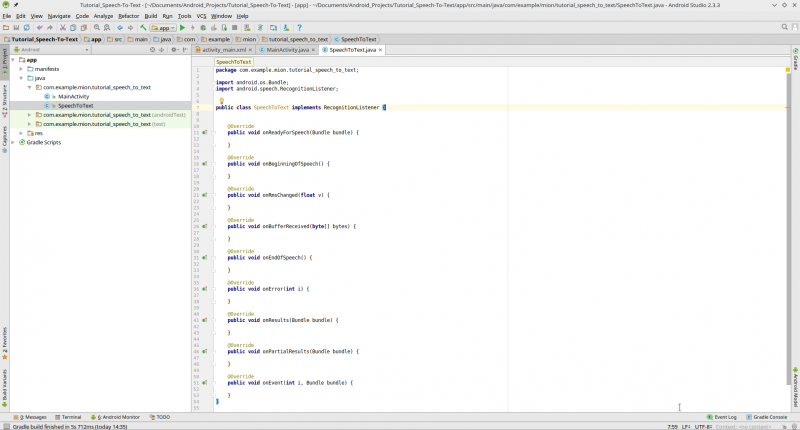Image resolution: width=800 pixels, height=430 pixels.
Task: Click the Save All toolbar icon
Action: point(16,28)
